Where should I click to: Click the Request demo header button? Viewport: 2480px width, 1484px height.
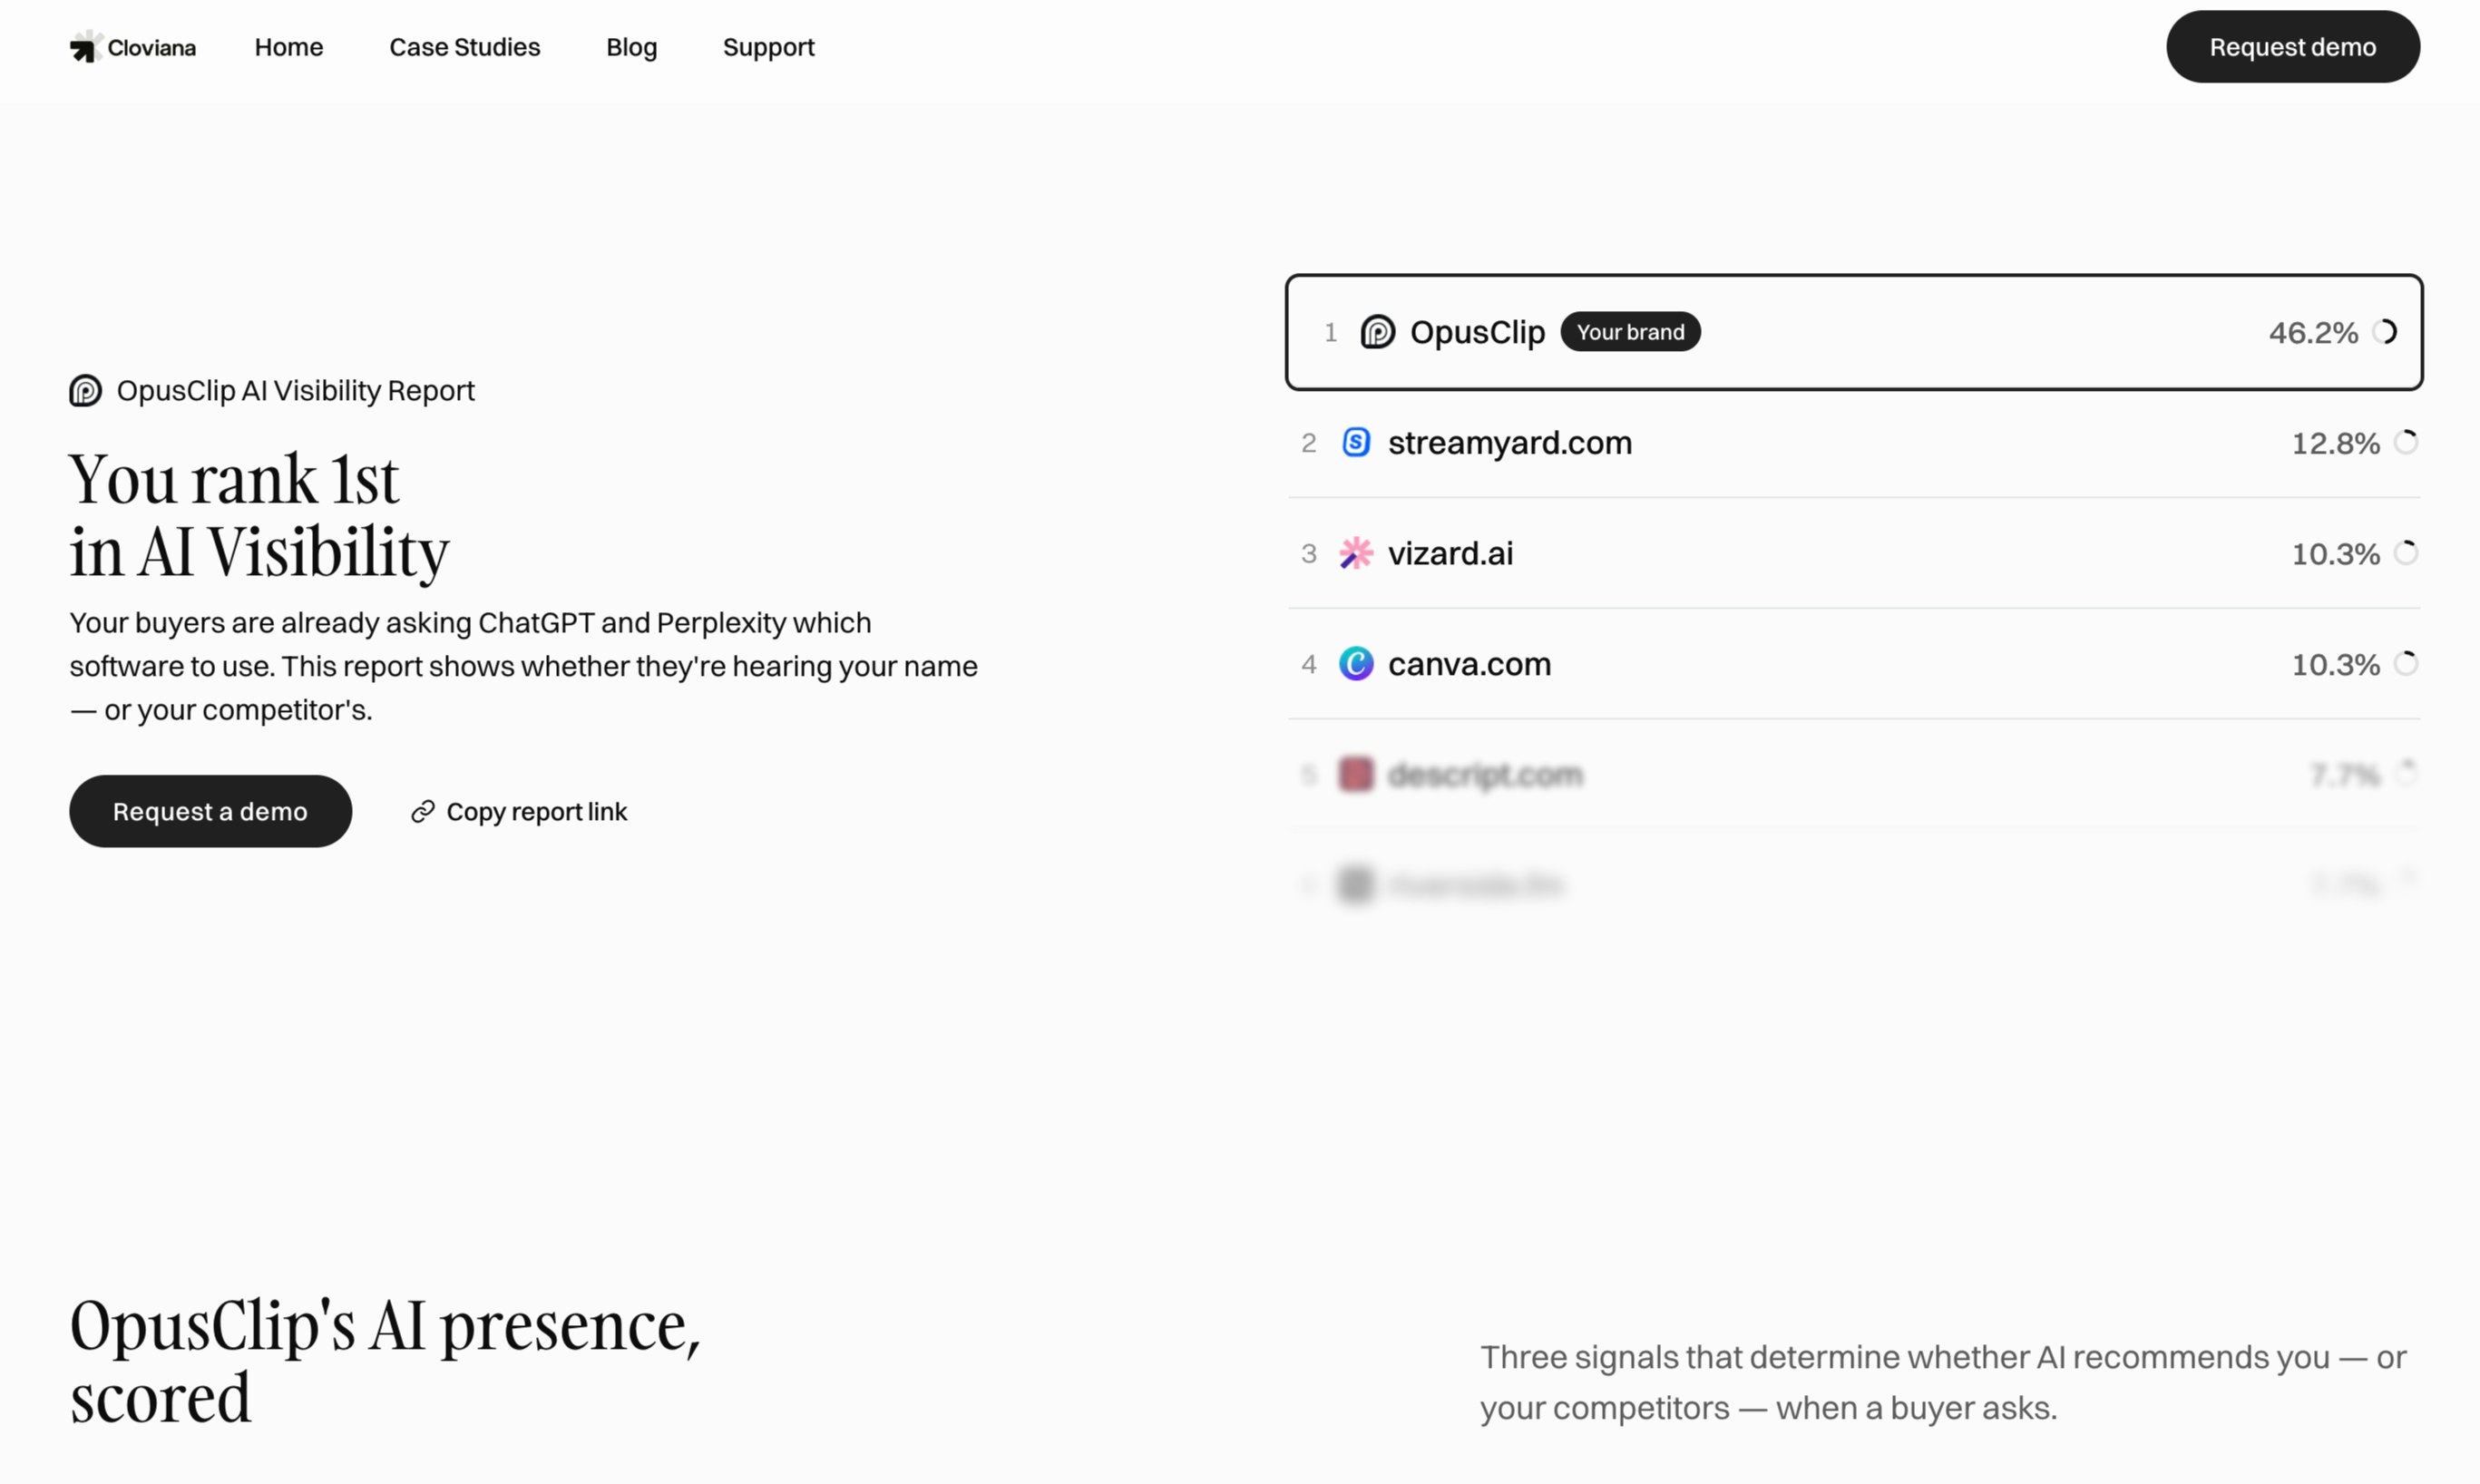(2293, 47)
